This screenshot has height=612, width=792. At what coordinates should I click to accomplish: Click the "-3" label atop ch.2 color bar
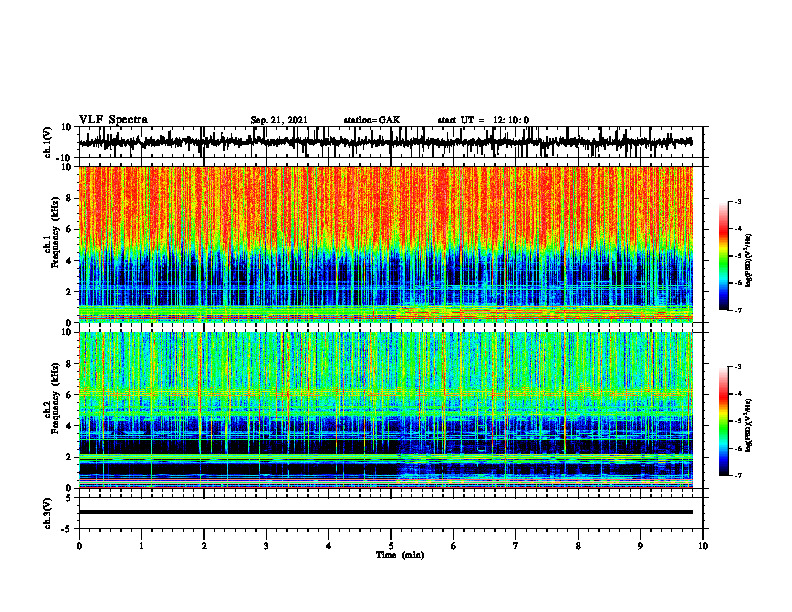[738, 367]
